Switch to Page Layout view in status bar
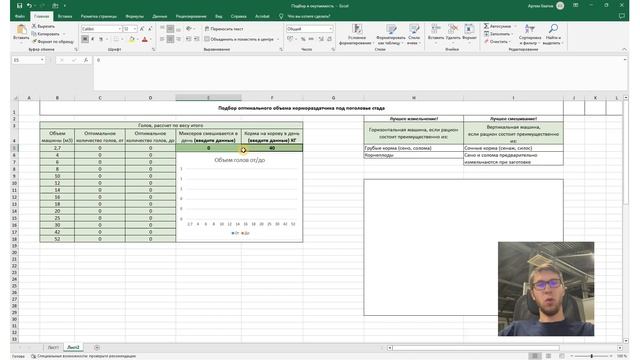This screenshot has width=640, height=360. (x=548, y=356)
